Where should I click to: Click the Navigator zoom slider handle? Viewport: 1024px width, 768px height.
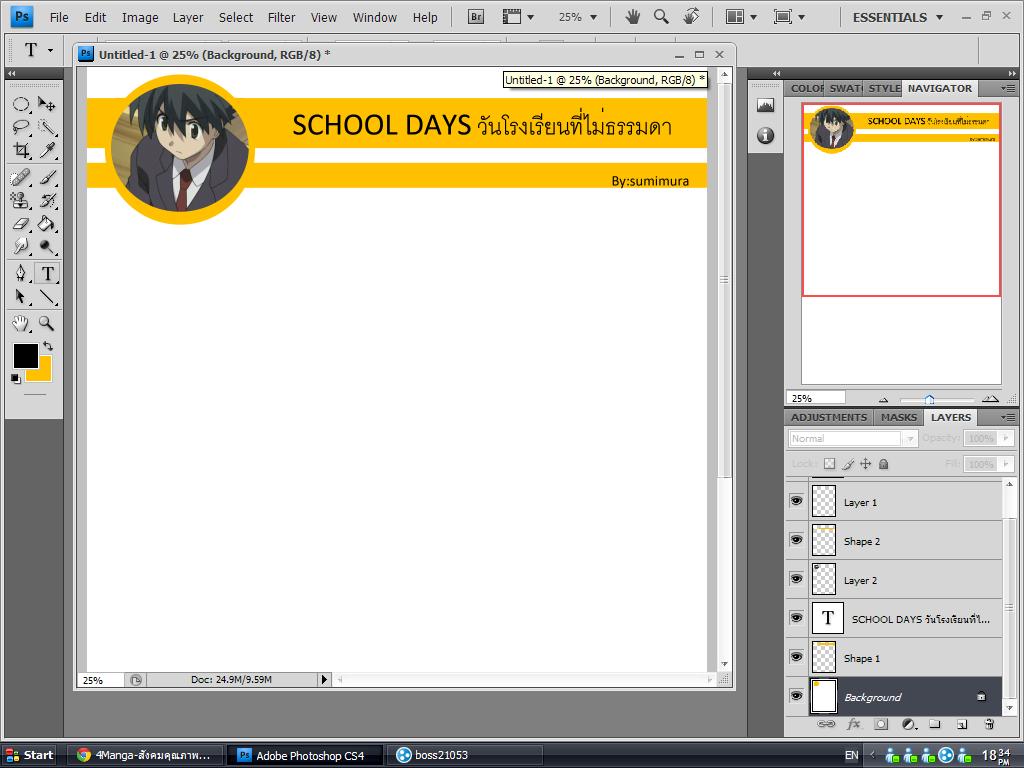point(929,400)
